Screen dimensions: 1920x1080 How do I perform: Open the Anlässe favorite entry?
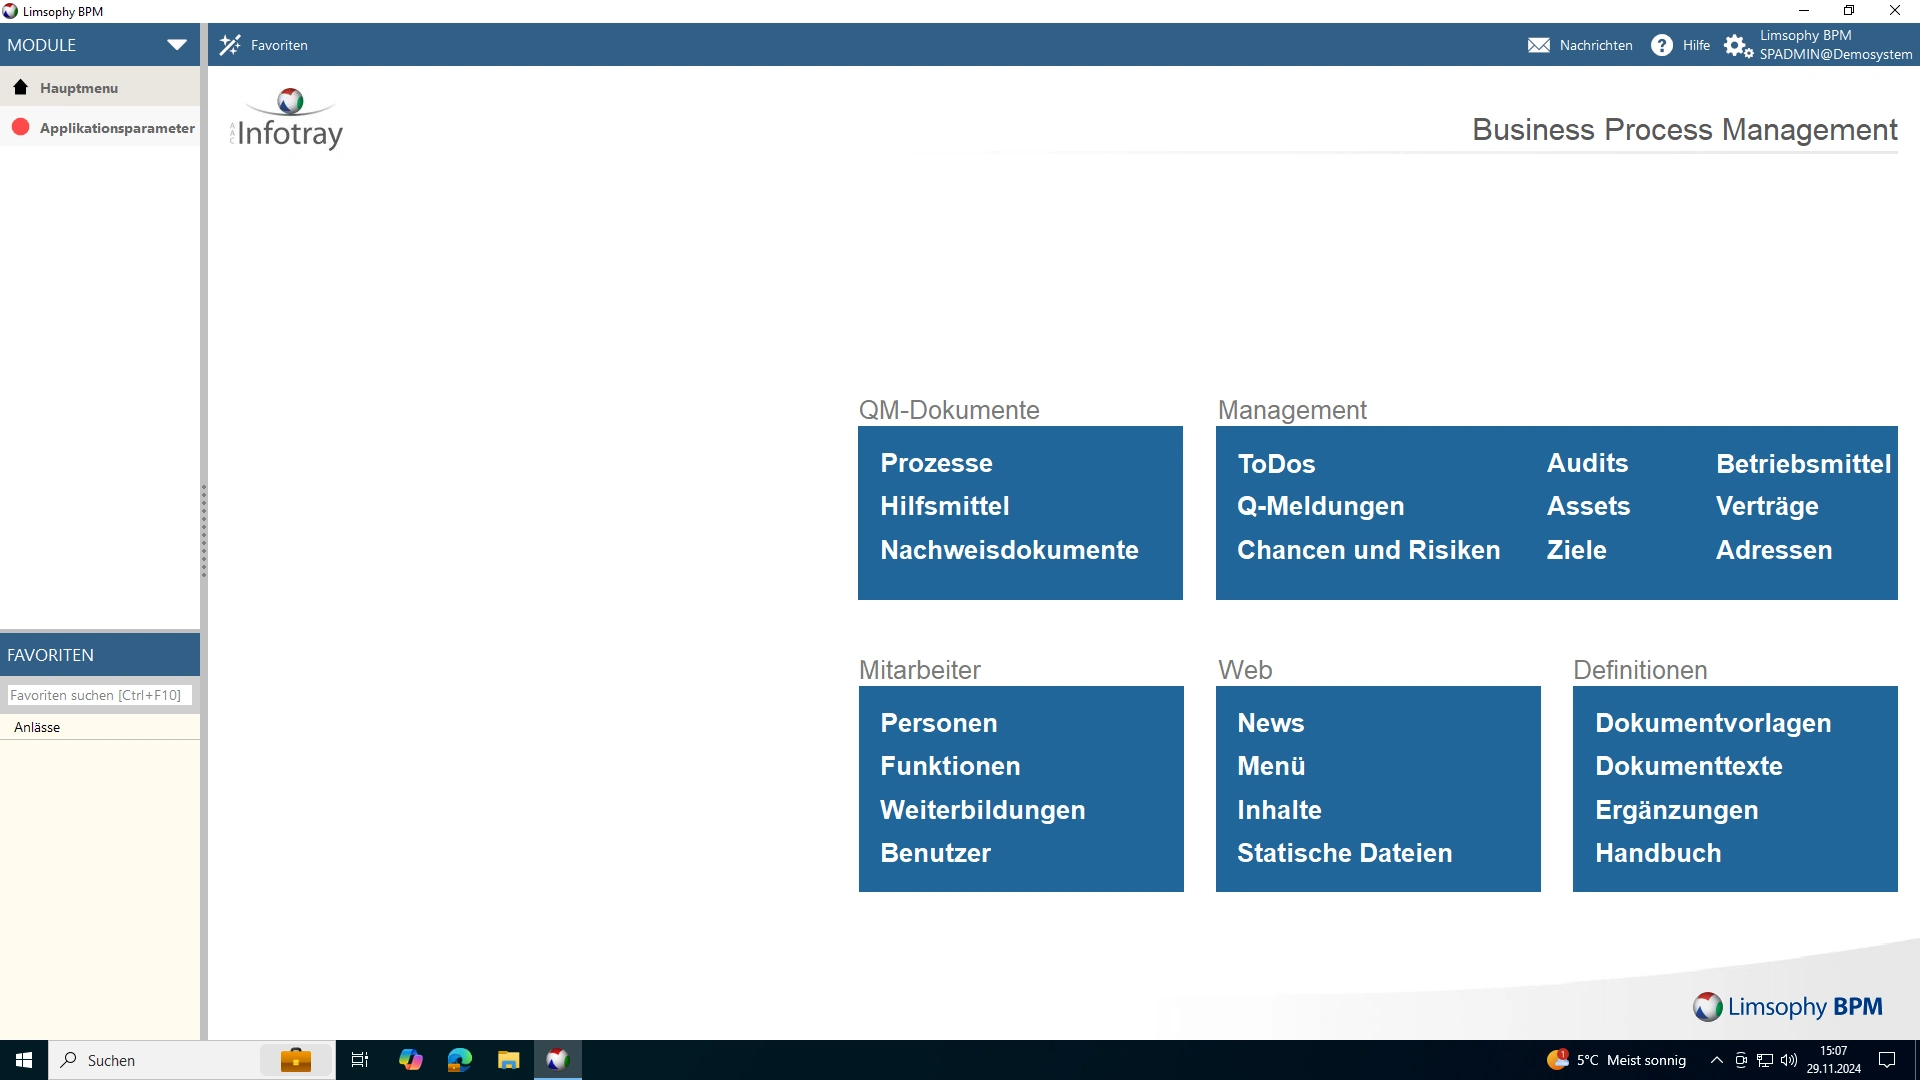(x=100, y=727)
